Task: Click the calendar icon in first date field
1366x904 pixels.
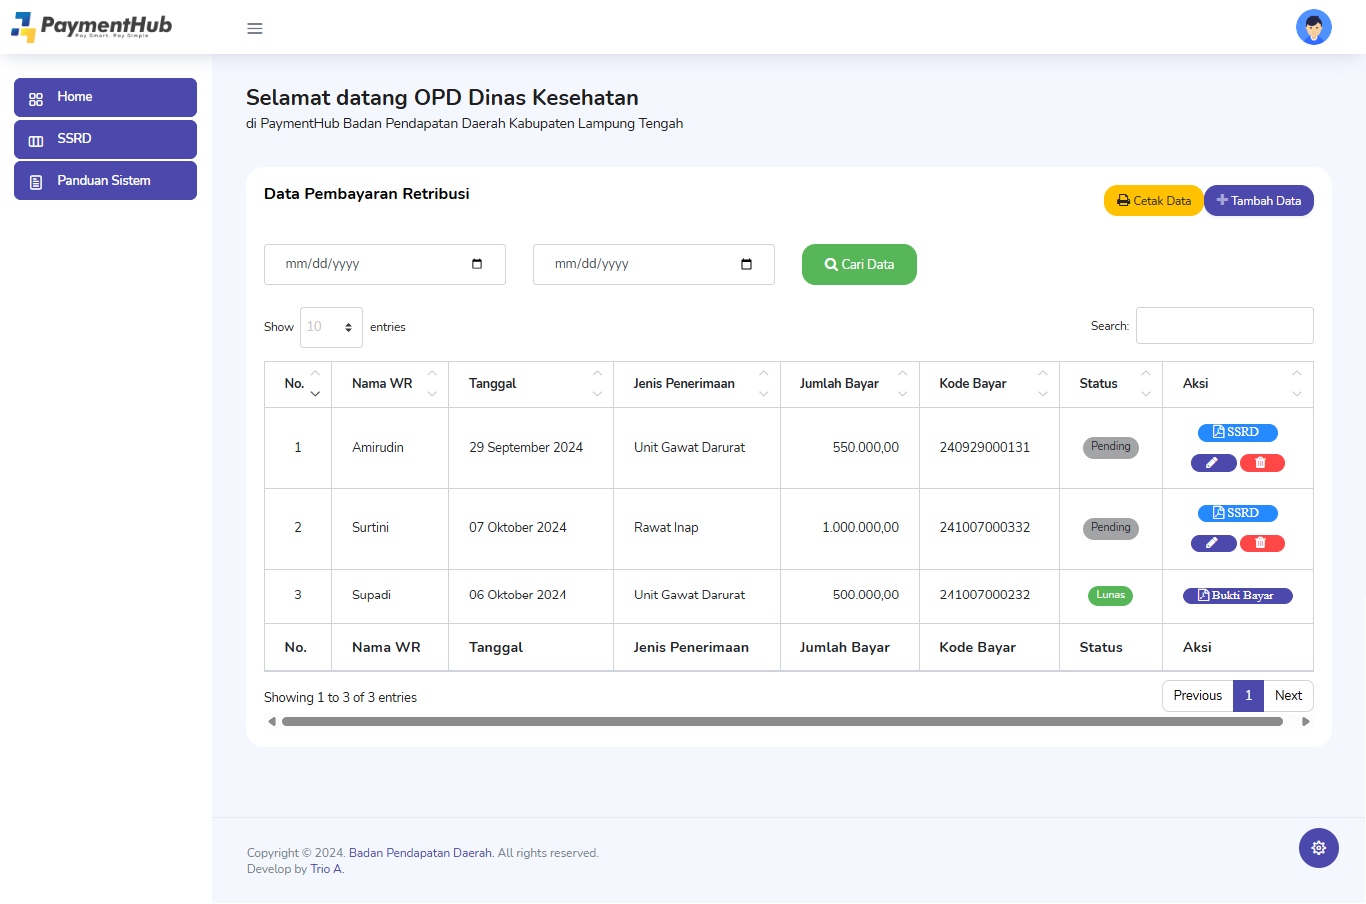Action: pos(477,264)
